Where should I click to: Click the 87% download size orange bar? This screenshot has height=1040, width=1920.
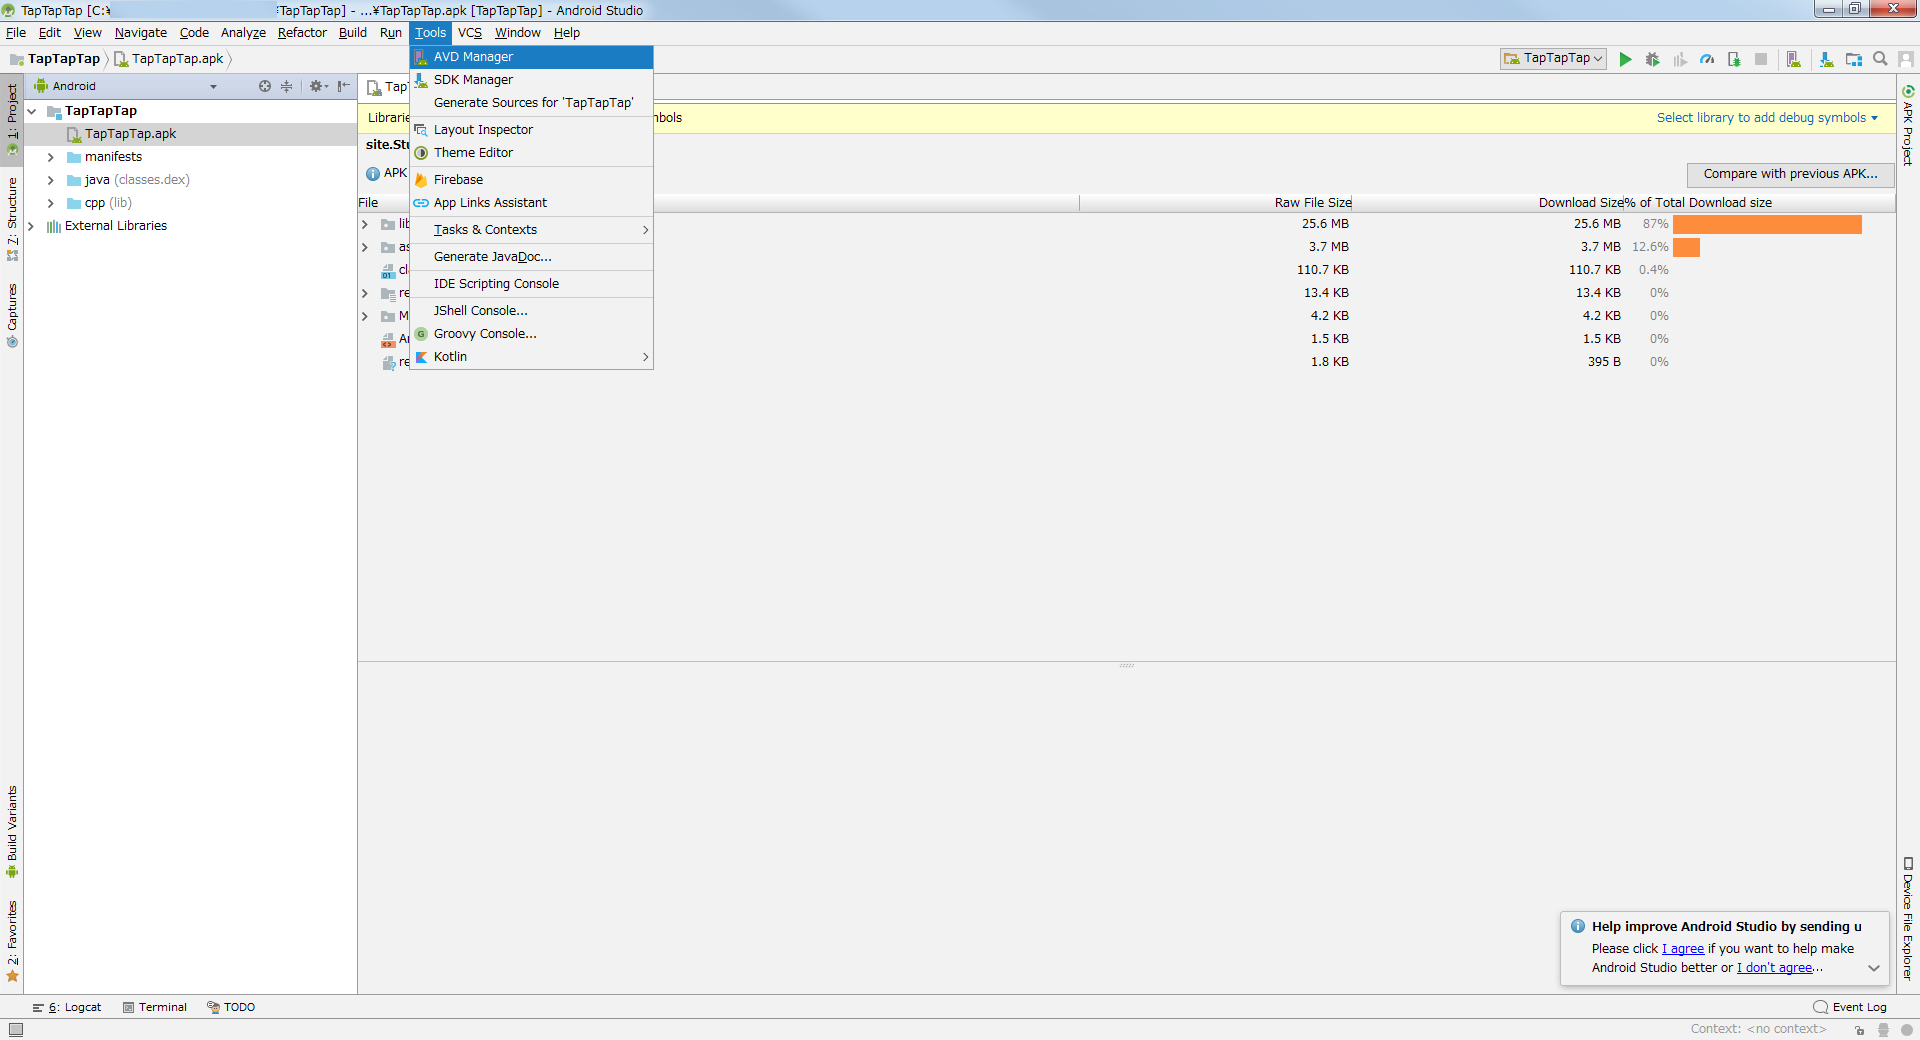coord(1767,224)
